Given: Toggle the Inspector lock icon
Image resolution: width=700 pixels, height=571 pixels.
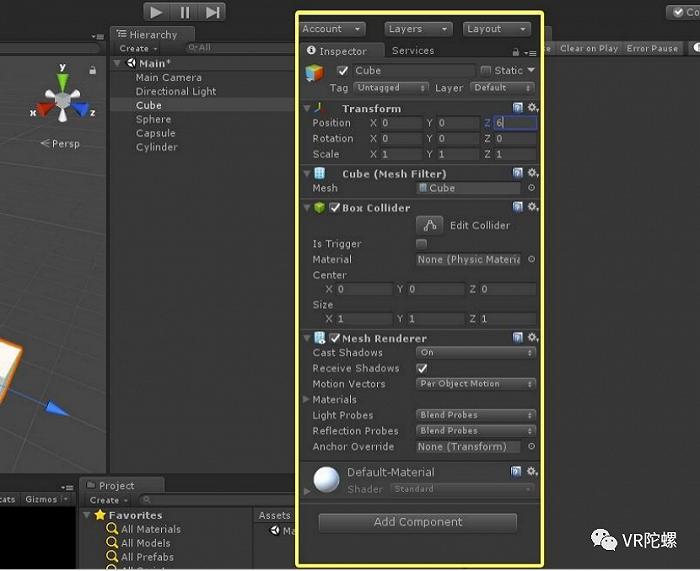Looking at the screenshot, I should [516, 52].
